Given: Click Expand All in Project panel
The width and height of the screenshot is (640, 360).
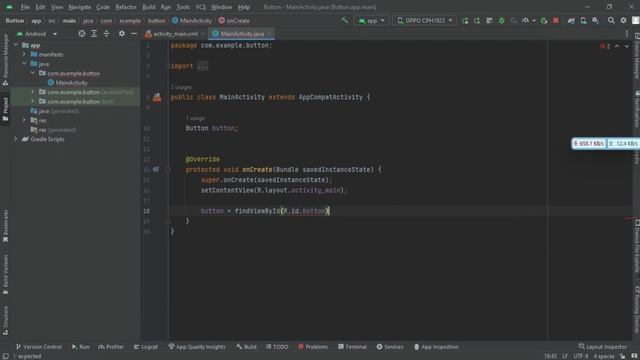Looking at the screenshot, I should click(x=94, y=34).
